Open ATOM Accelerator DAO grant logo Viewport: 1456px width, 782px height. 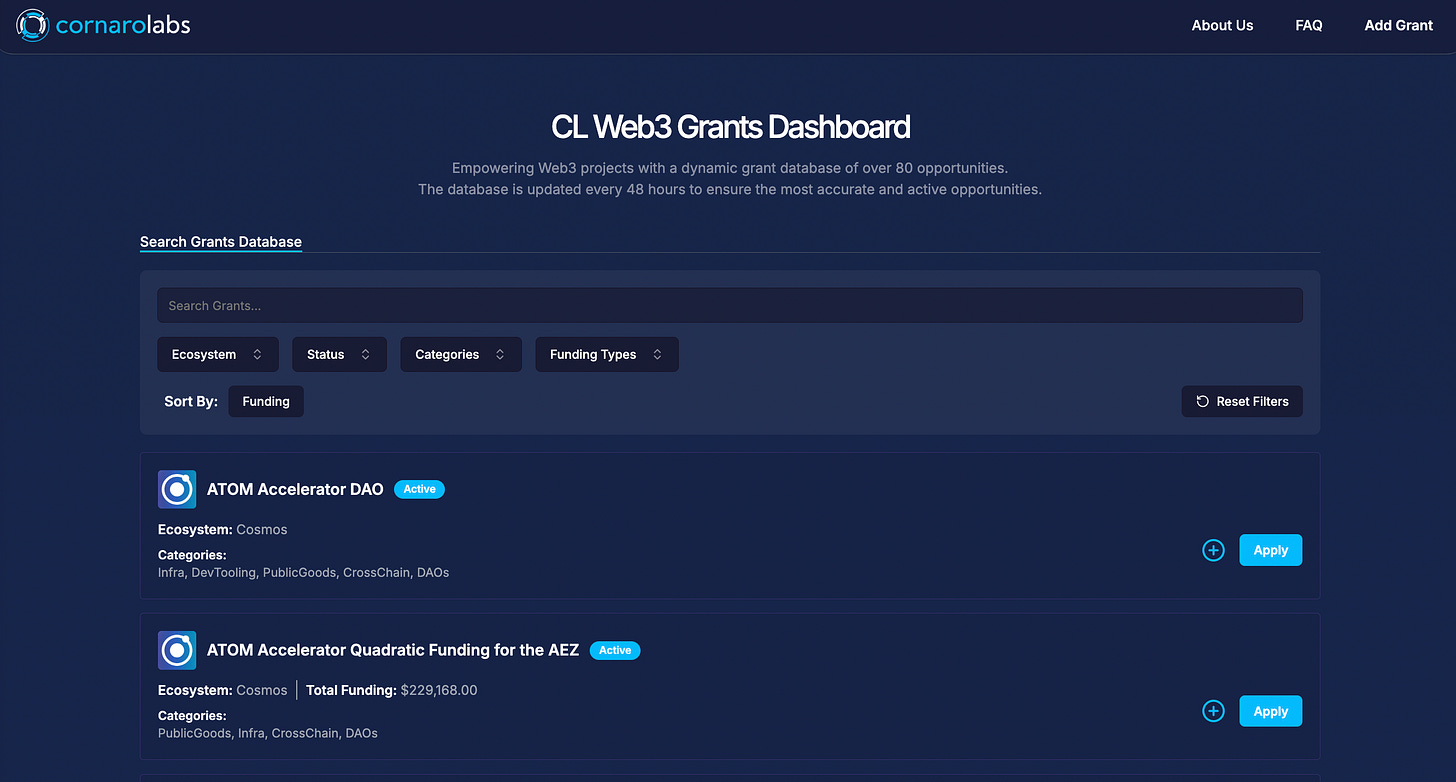[x=177, y=490]
